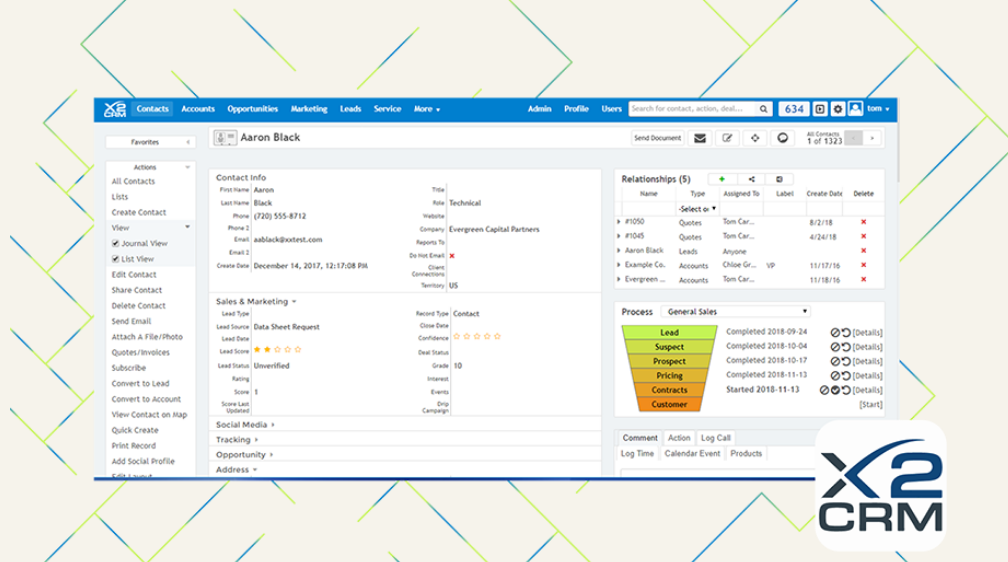Open the 634 notifications counter
Image resolution: width=1008 pixels, height=562 pixels.
[x=794, y=109]
